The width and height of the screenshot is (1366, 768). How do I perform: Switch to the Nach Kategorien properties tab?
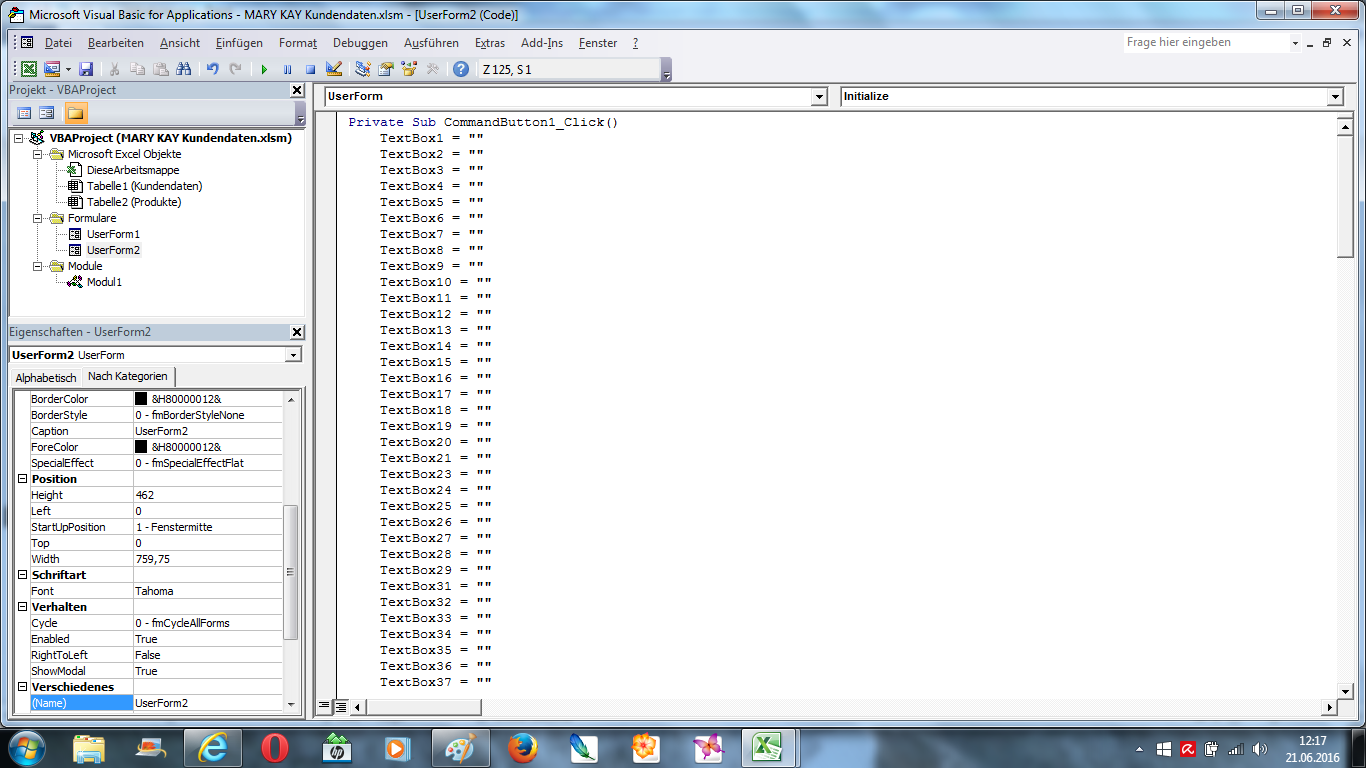tap(128, 376)
